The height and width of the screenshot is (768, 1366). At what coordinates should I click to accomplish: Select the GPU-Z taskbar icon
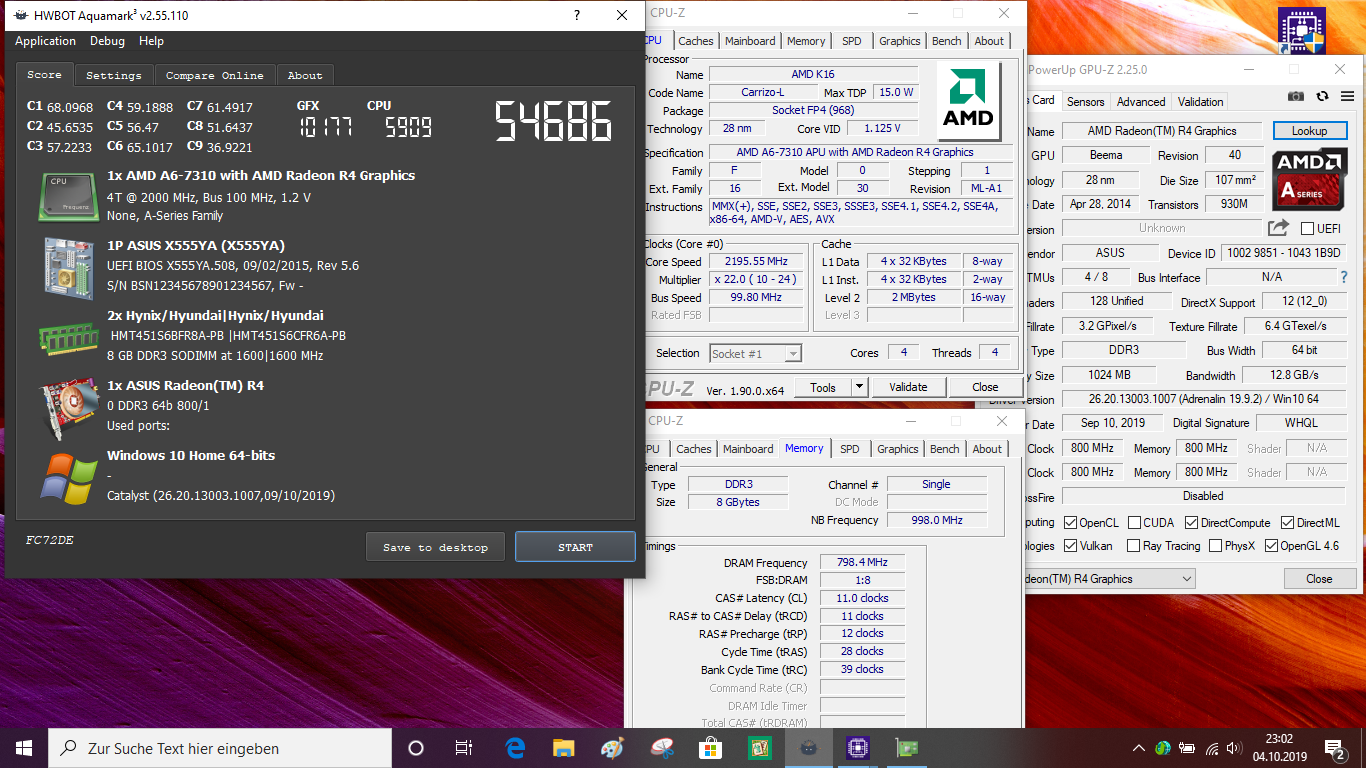coord(906,748)
